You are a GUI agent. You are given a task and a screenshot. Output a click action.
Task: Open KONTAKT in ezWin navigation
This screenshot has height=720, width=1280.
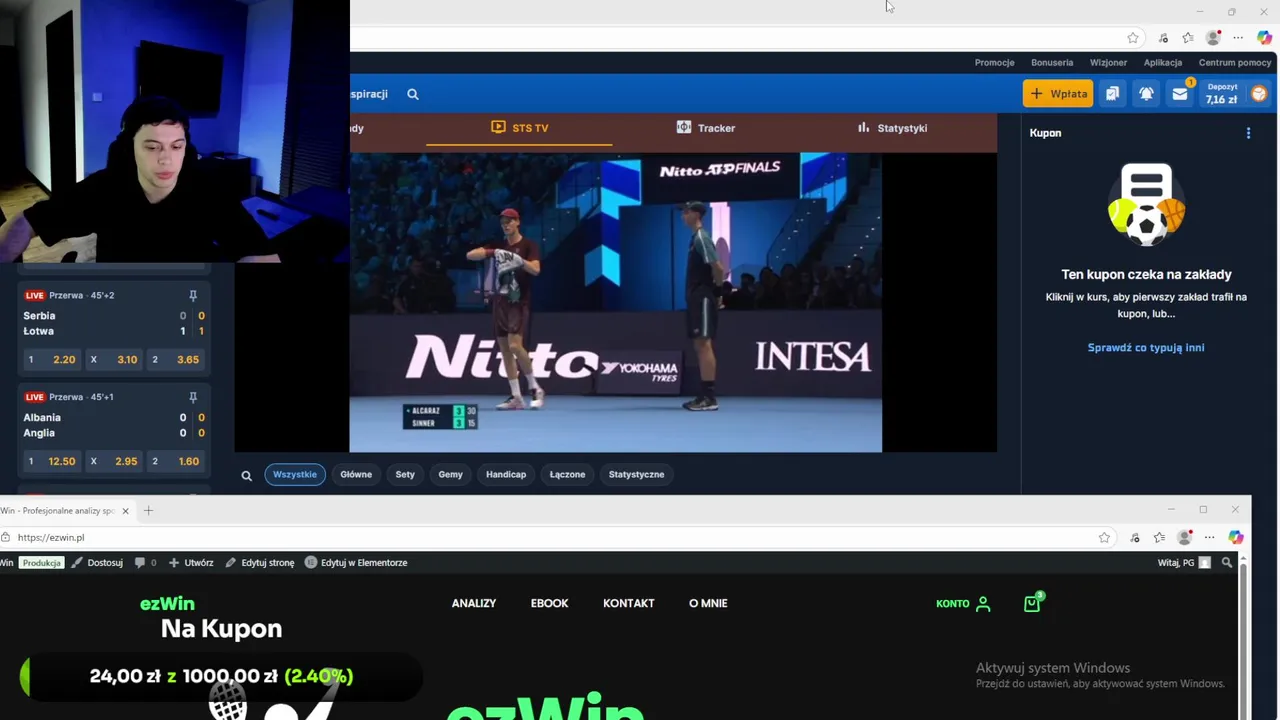click(x=629, y=604)
